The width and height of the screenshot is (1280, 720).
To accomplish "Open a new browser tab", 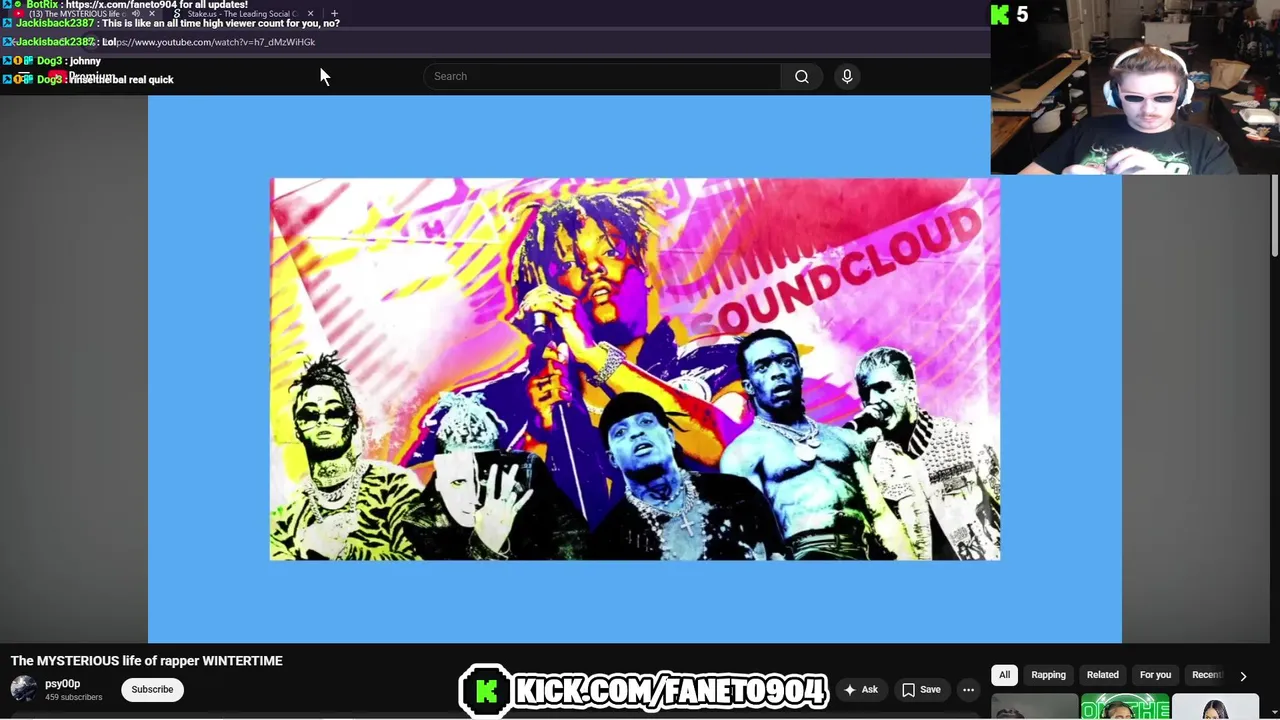I will pos(334,14).
